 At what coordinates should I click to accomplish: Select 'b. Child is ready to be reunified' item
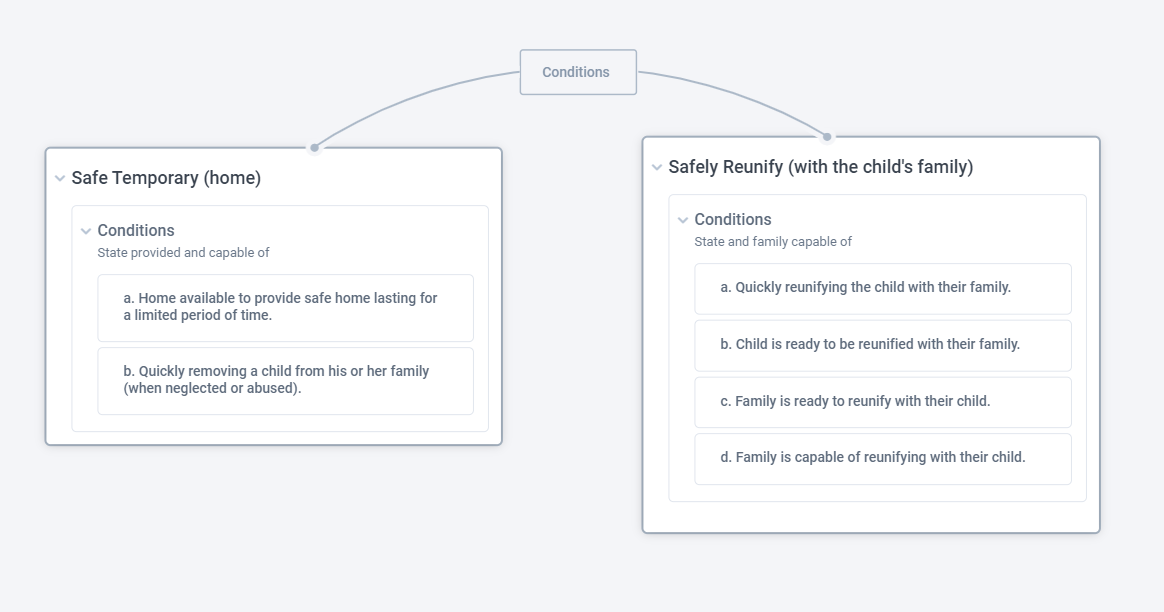(x=883, y=345)
